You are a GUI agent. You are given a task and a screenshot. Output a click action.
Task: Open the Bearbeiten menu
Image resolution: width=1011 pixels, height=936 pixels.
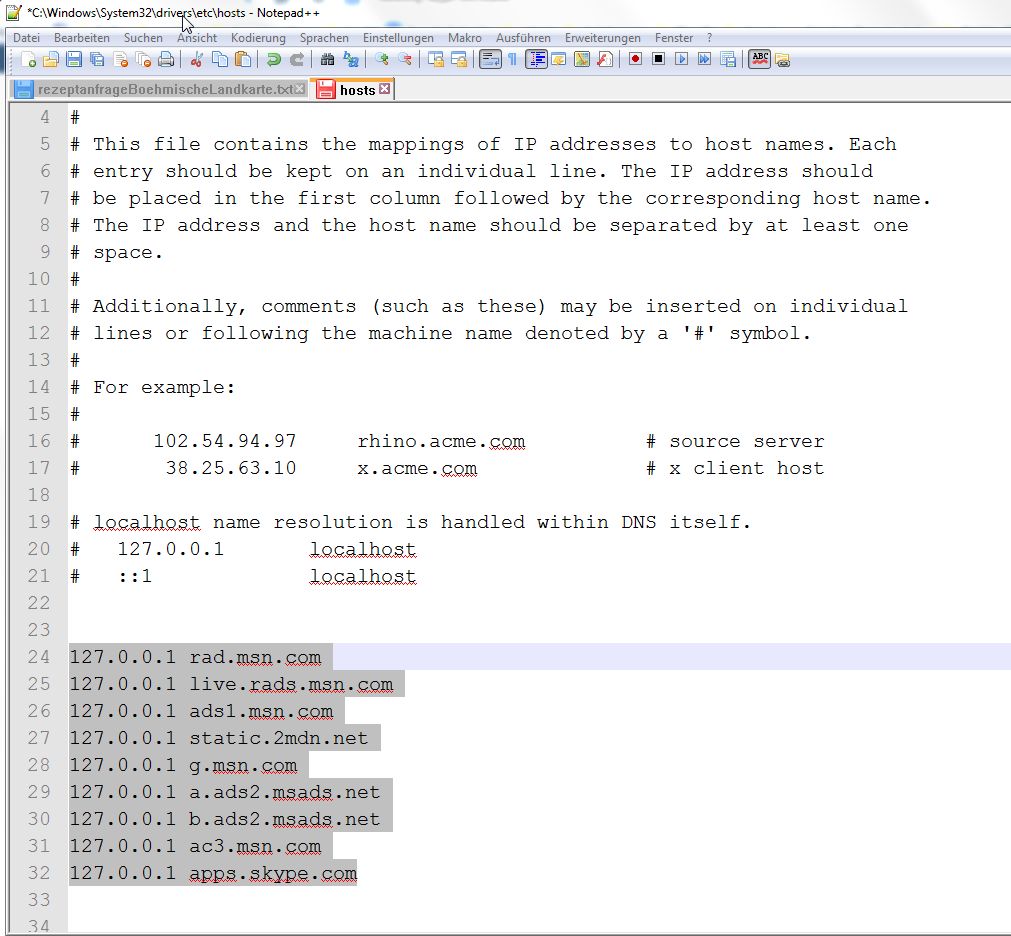click(82, 38)
